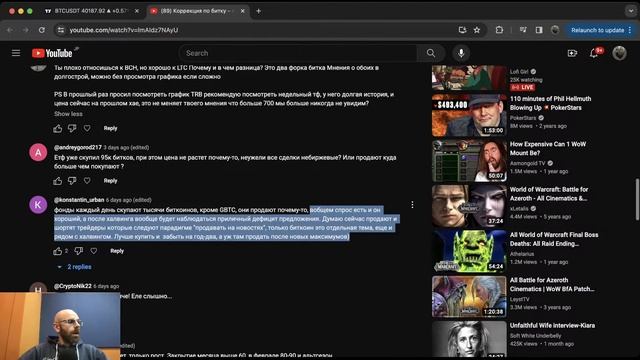Open a new browser tab
The width and height of the screenshot is (640, 360).
point(258,11)
